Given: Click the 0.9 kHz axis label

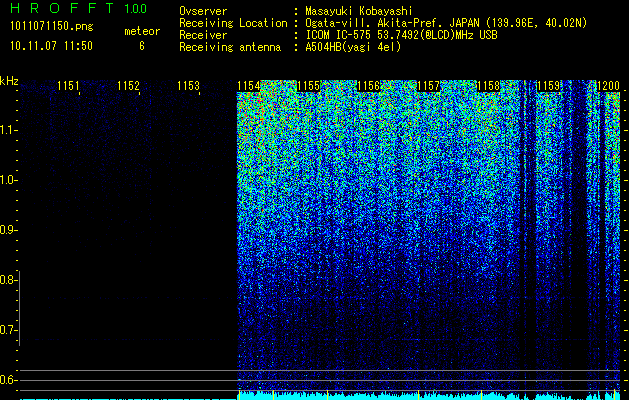Looking at the screenshot, I should point(7,230).
